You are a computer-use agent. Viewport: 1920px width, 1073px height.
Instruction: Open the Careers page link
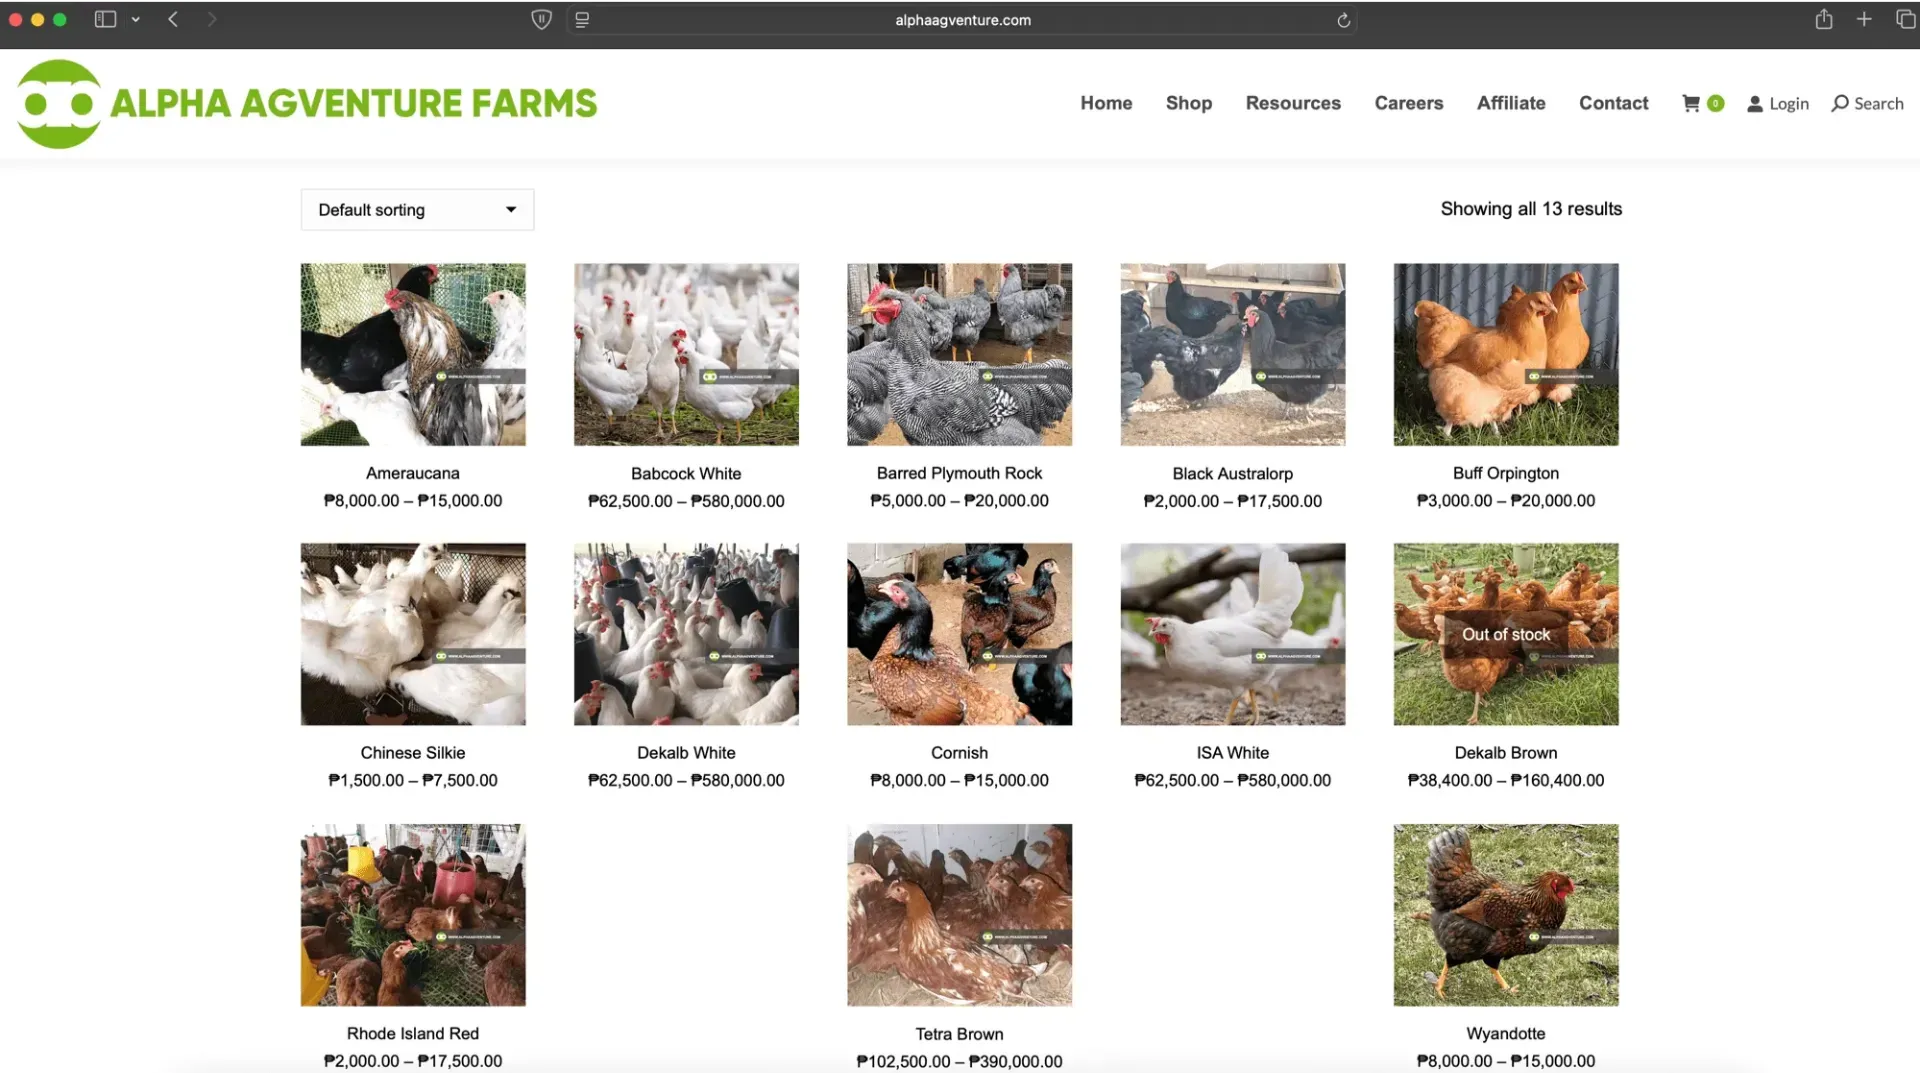coord(1408,103)
